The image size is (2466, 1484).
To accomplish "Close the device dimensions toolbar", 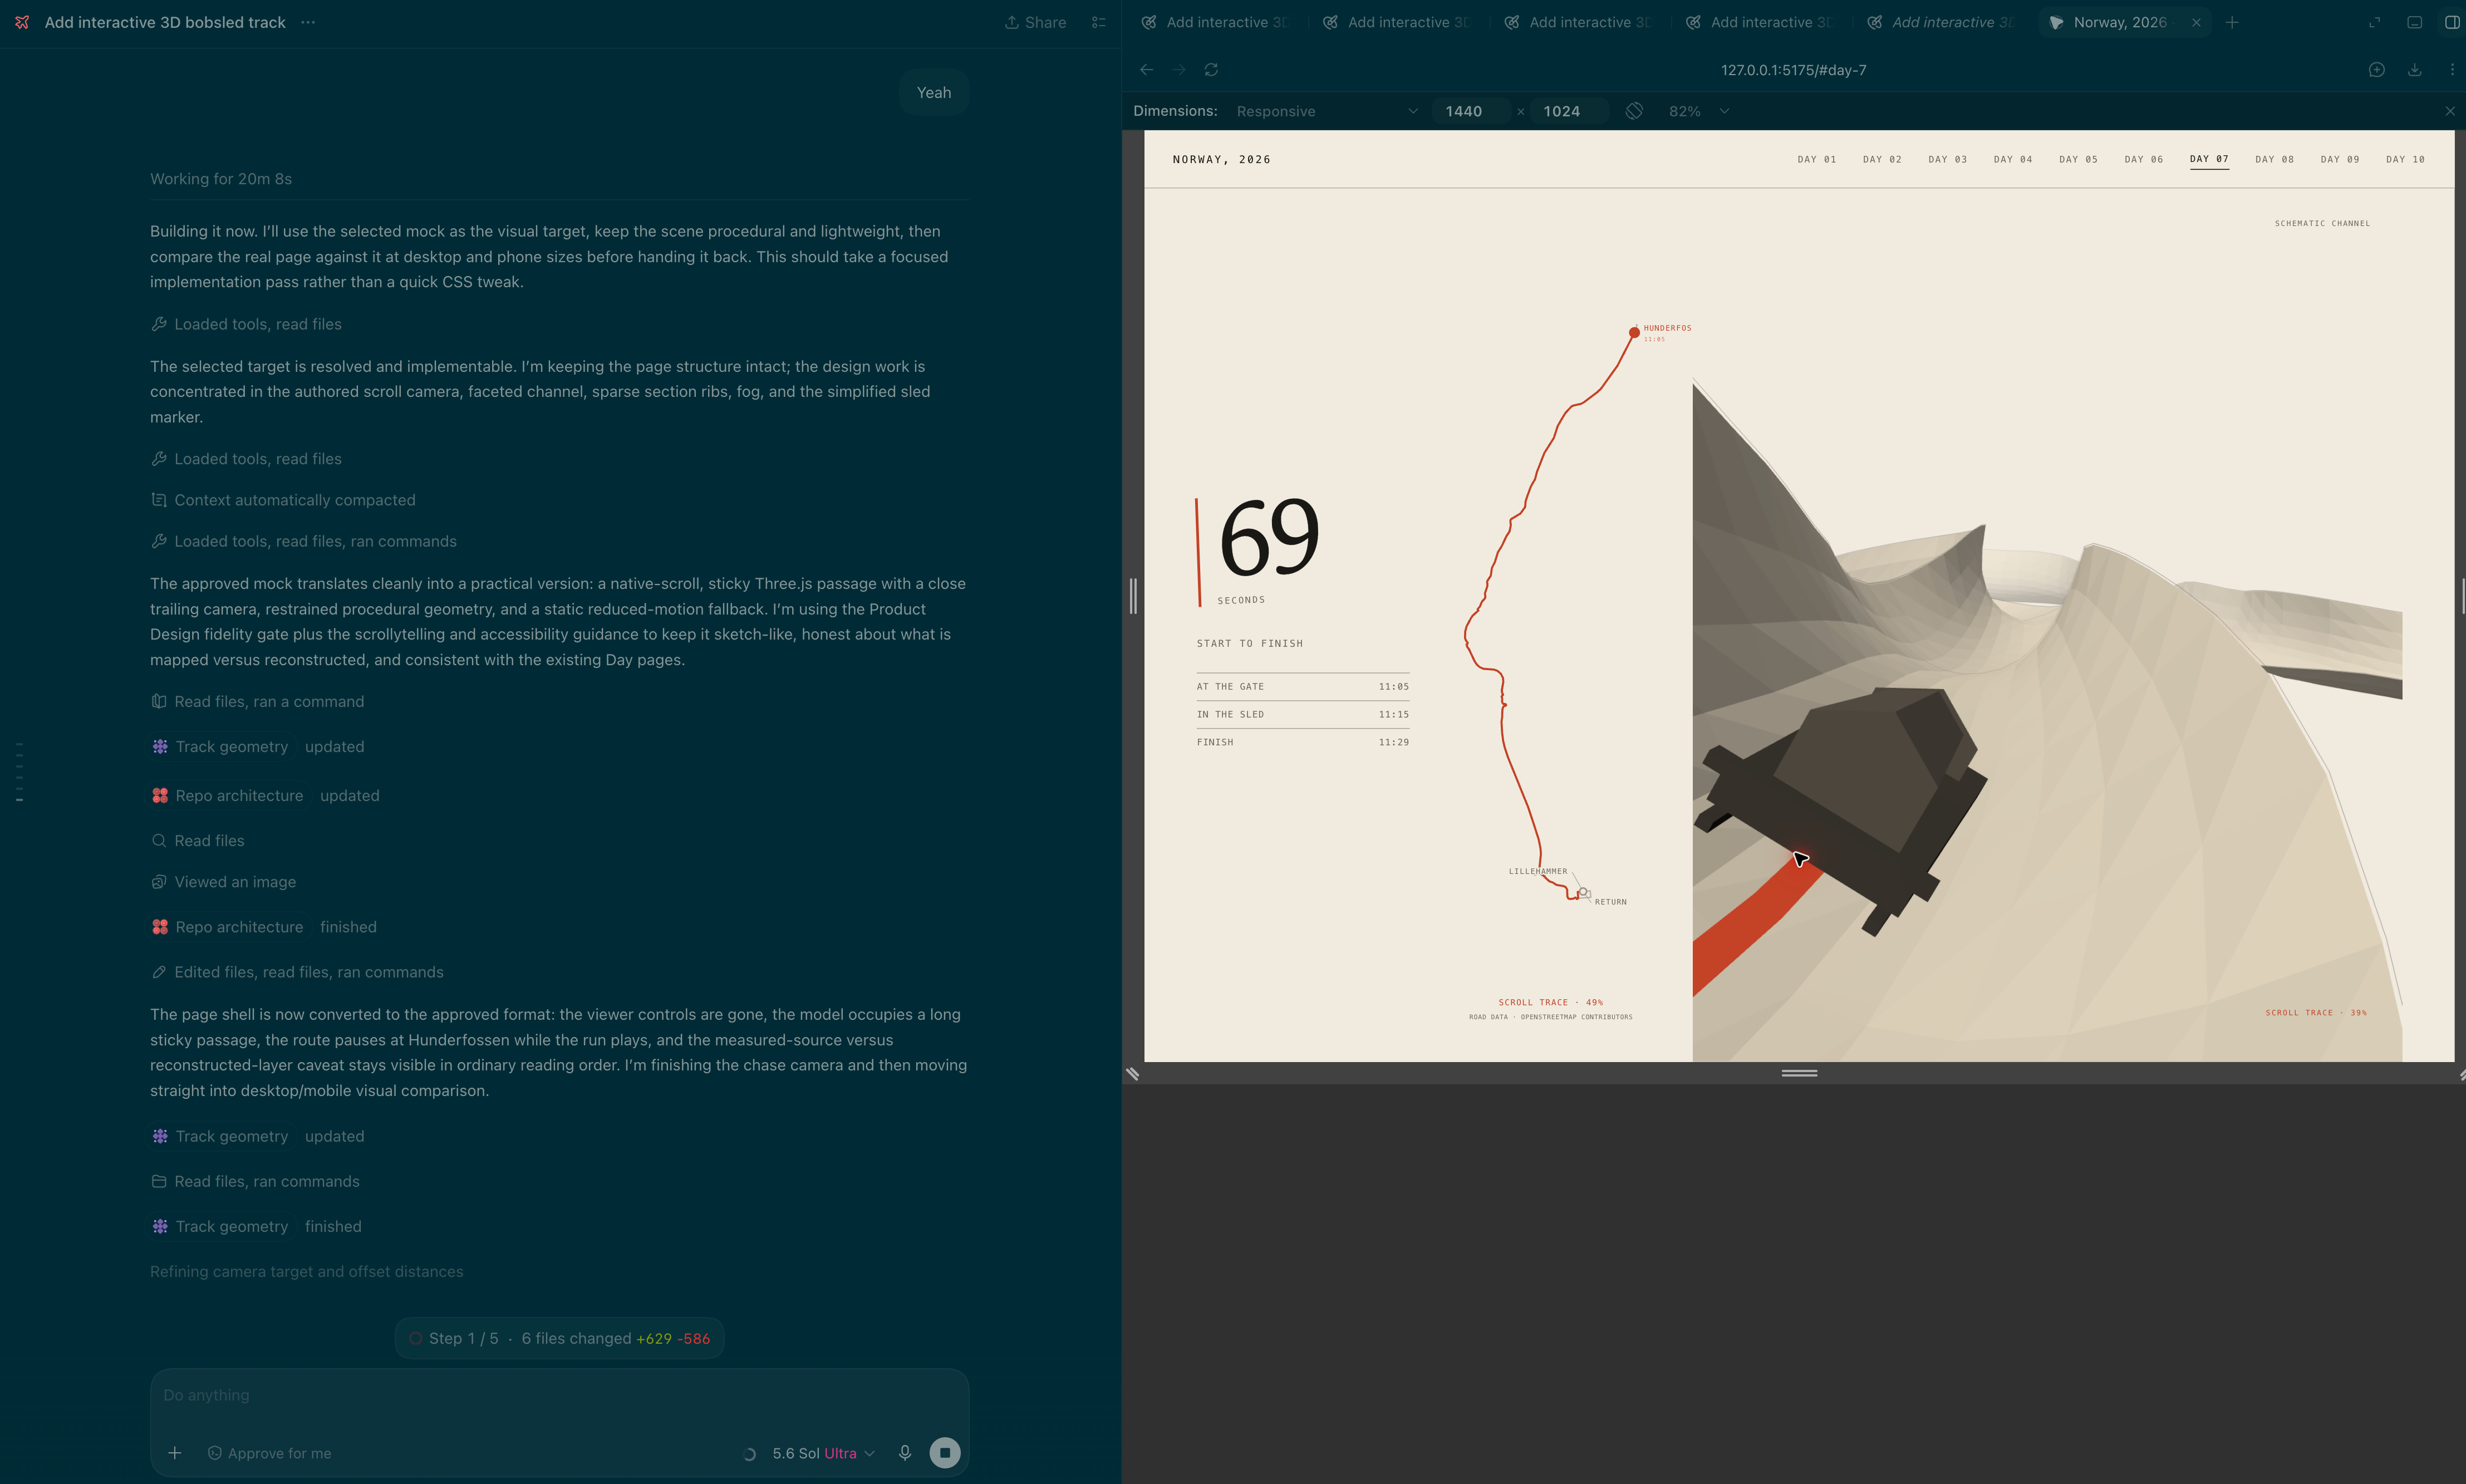I will click(2449, 111).
